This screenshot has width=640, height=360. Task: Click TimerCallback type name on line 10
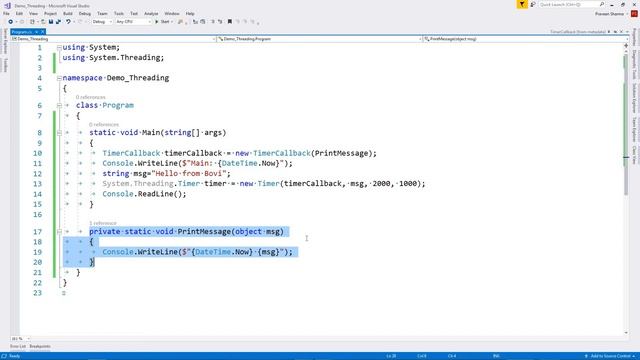131,153
